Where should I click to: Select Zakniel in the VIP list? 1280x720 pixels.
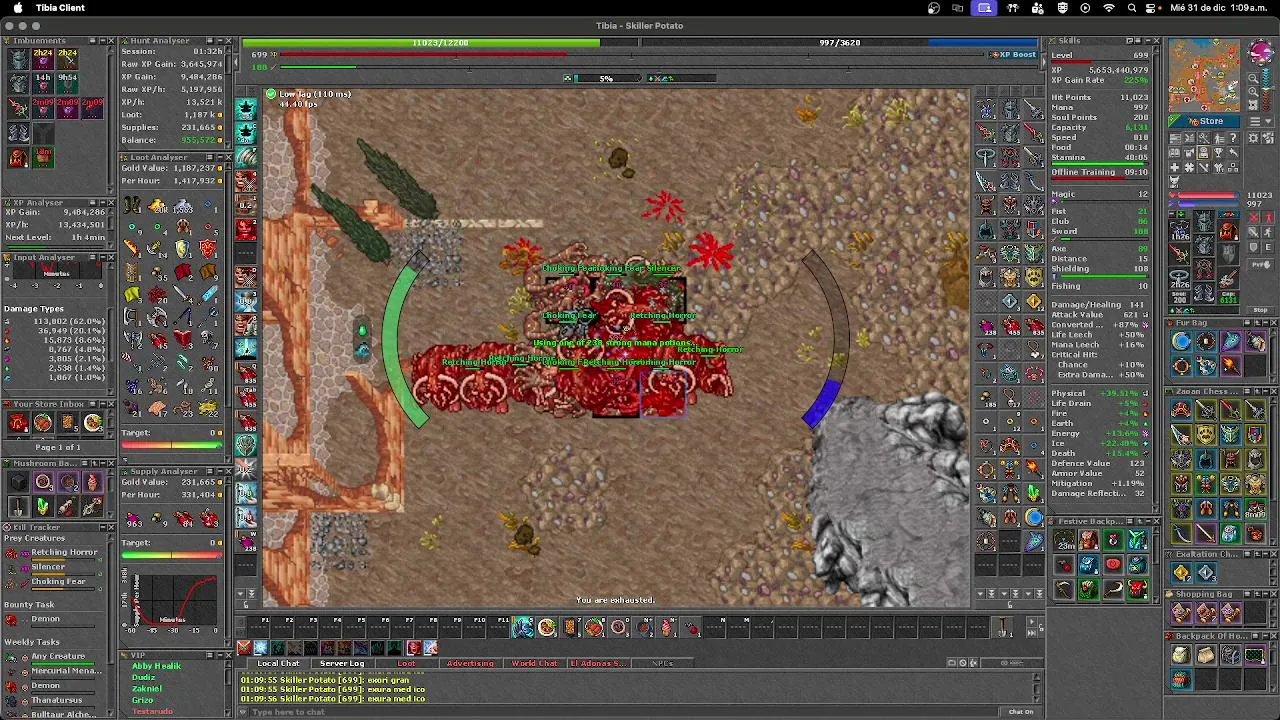pos(147,689)
